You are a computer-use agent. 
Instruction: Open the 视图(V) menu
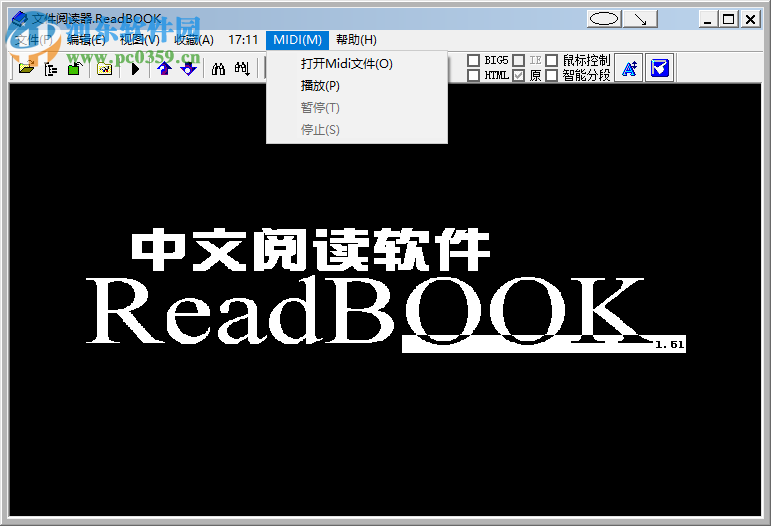(140, 40)
